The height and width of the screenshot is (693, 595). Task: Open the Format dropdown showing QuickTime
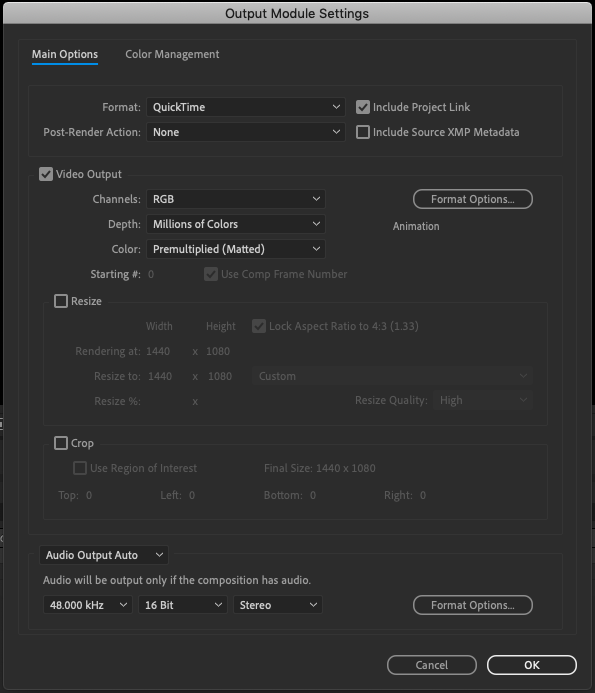[x=246, y=107]
